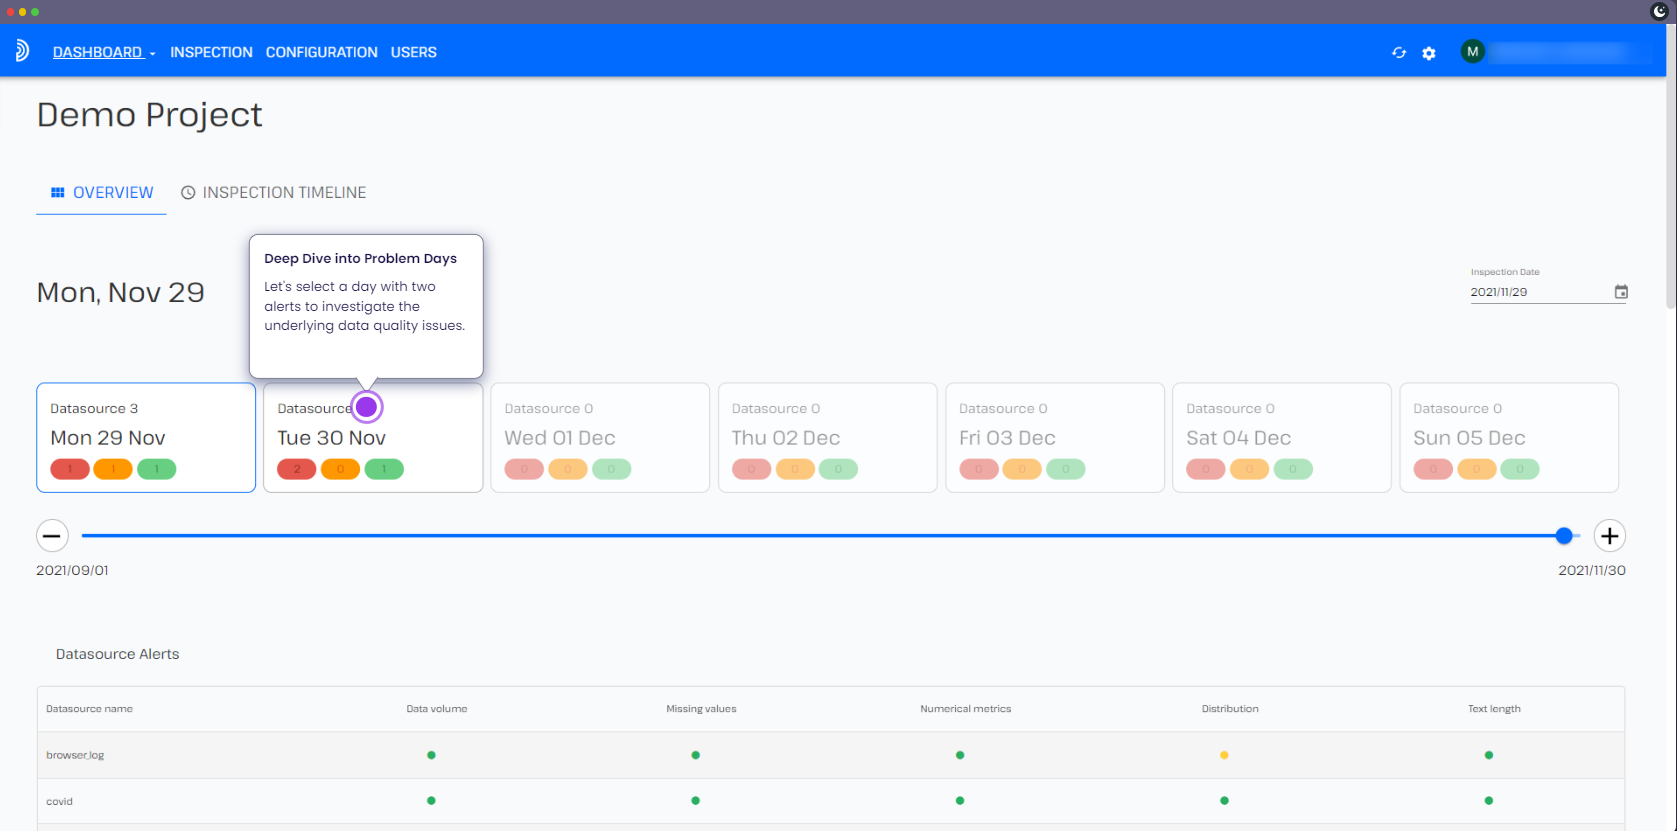Click the purple tour beacon dot
The width and height of the screenshot is (1677, 831).
tap(367, 407)
